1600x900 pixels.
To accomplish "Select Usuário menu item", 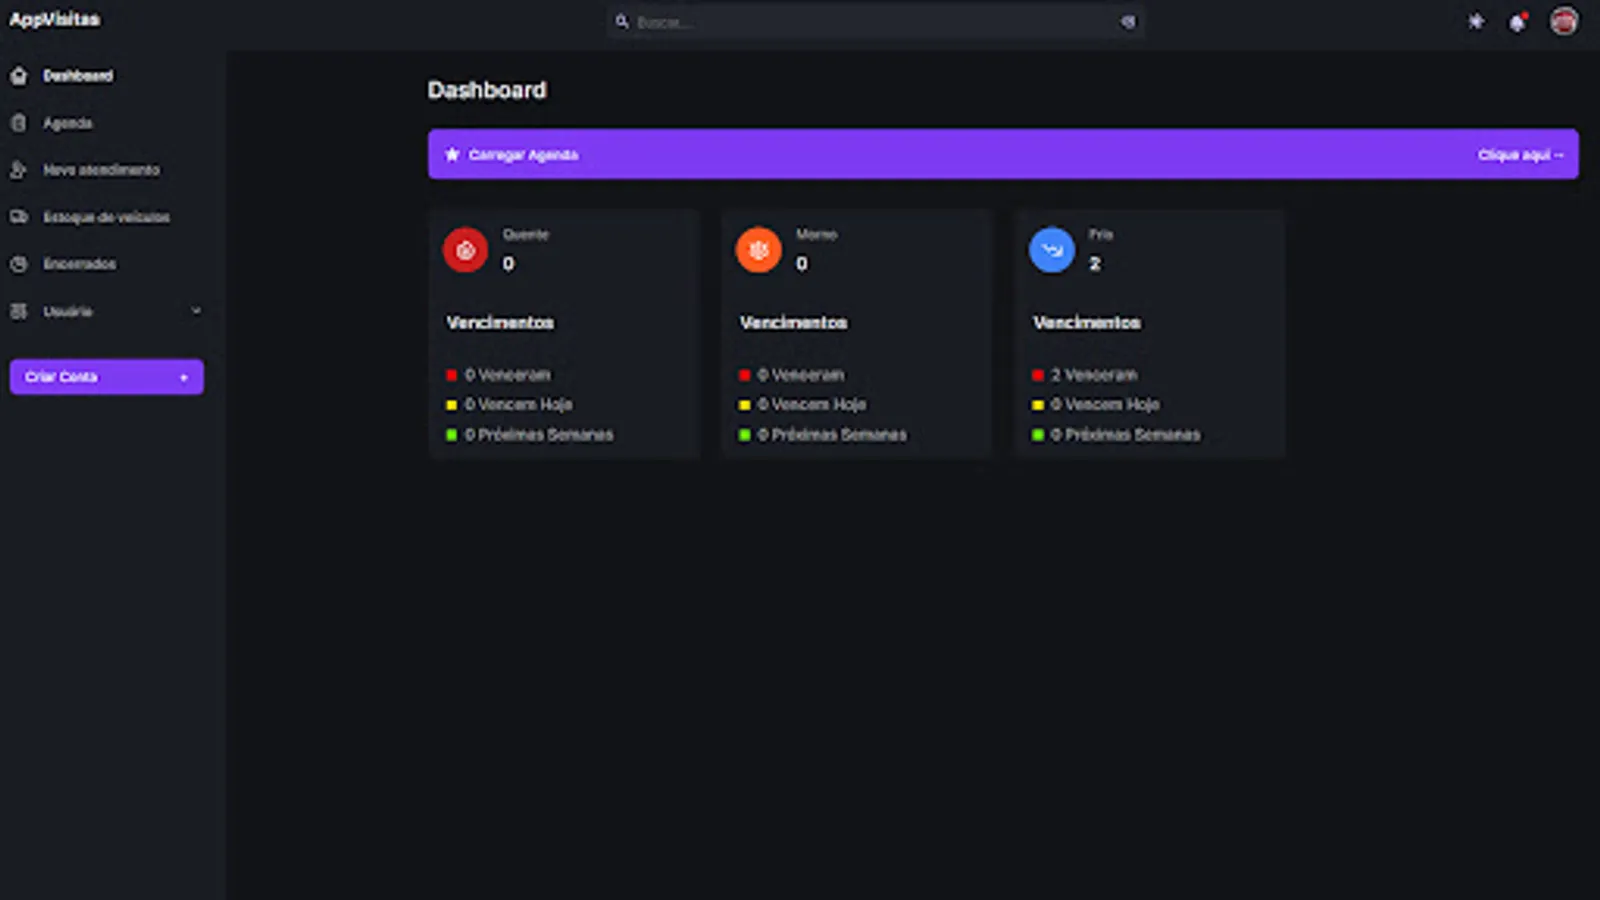I will click(68, 311).
